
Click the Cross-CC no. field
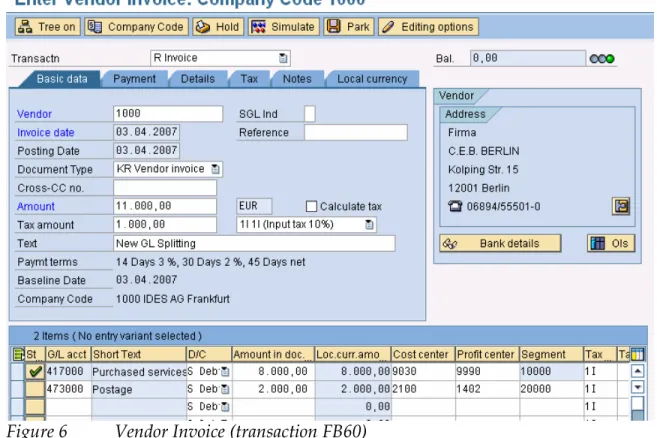click(165, 188)
